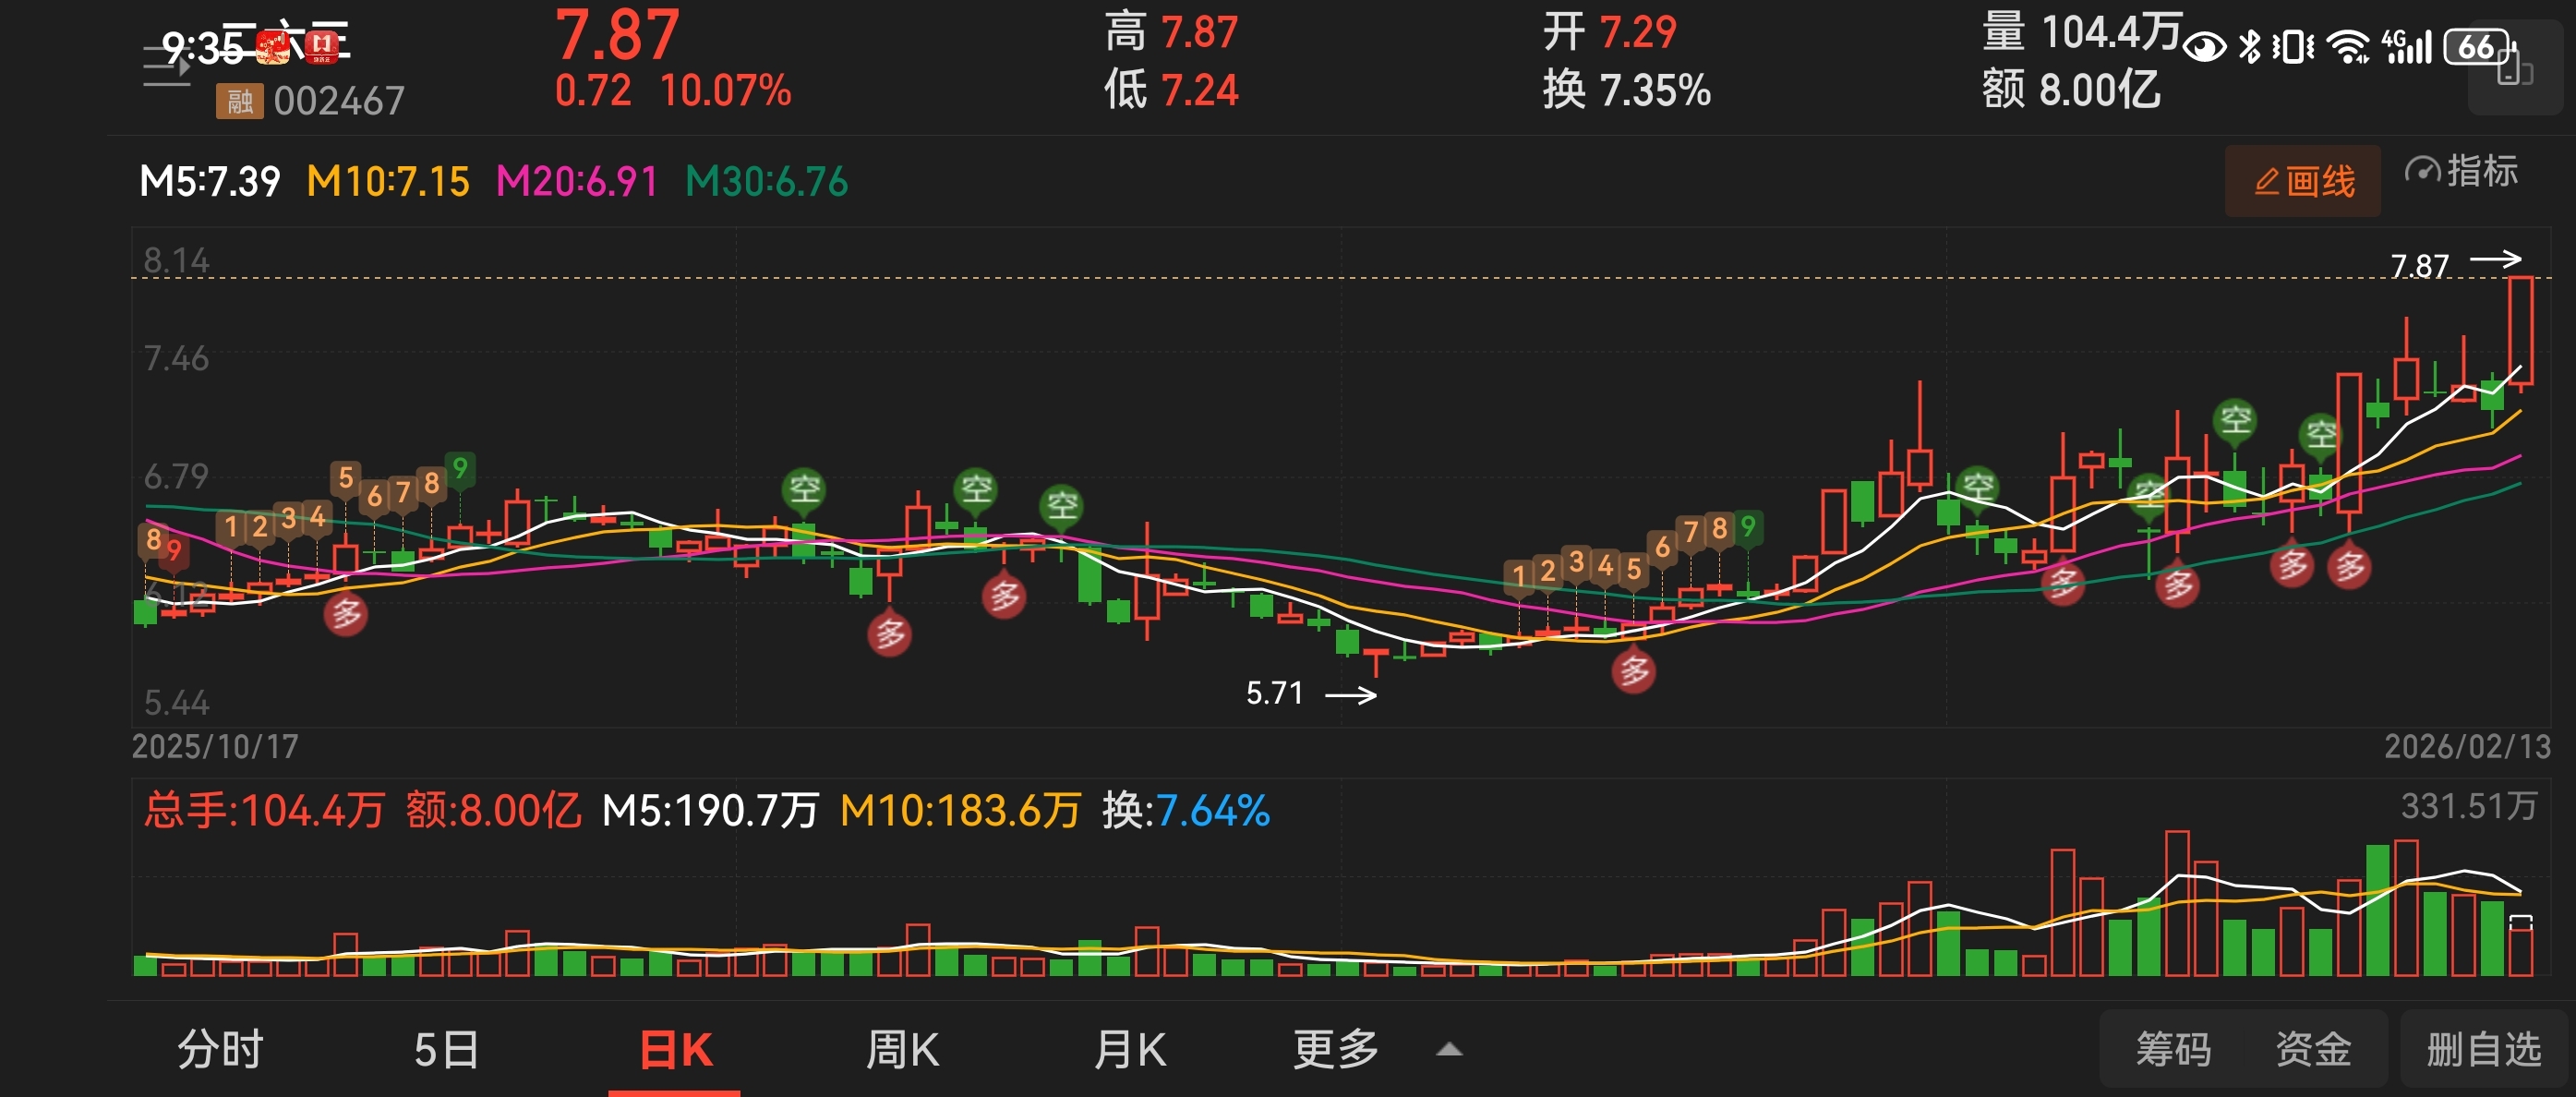
Task: Expand the 更多 more periods arrow
Action: (x=1449, y=1050)
